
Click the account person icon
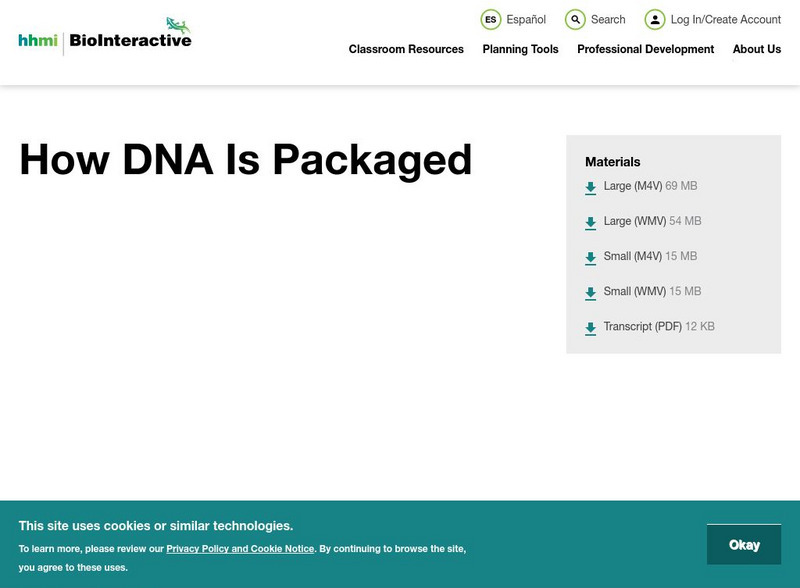tap(654, 18)
